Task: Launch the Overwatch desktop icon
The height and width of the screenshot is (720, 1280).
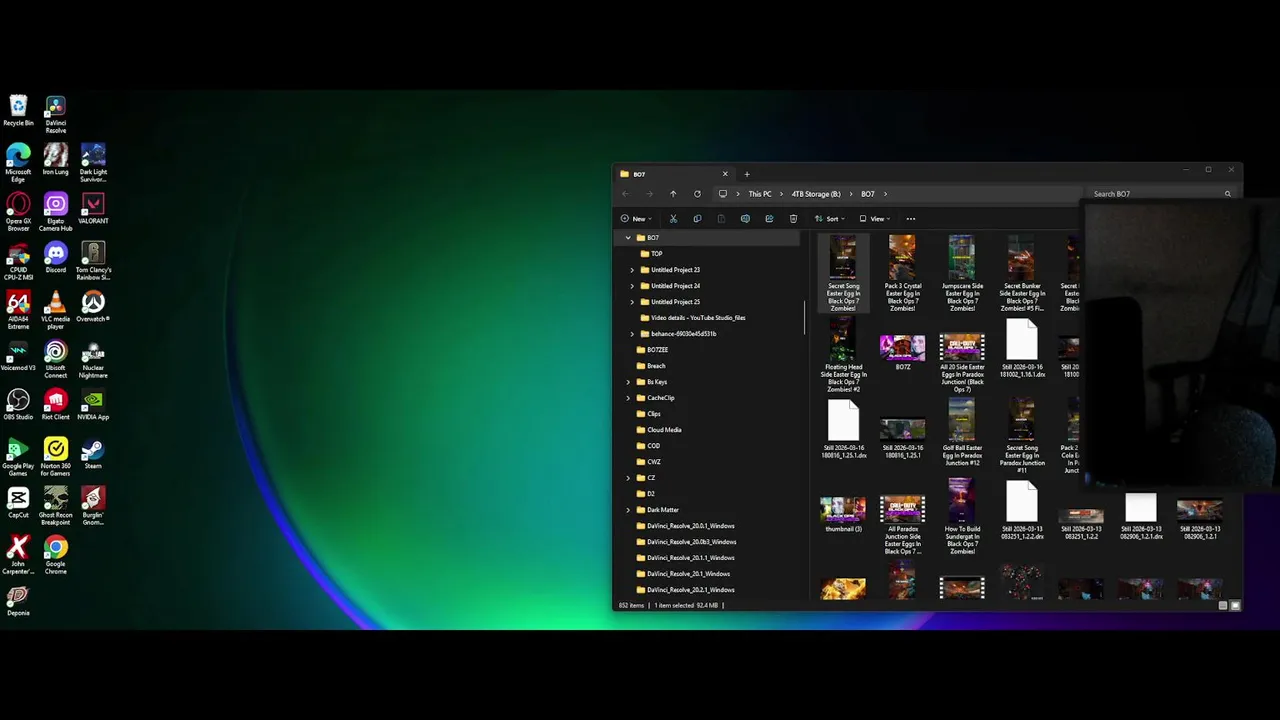Action: coord(93,308)
